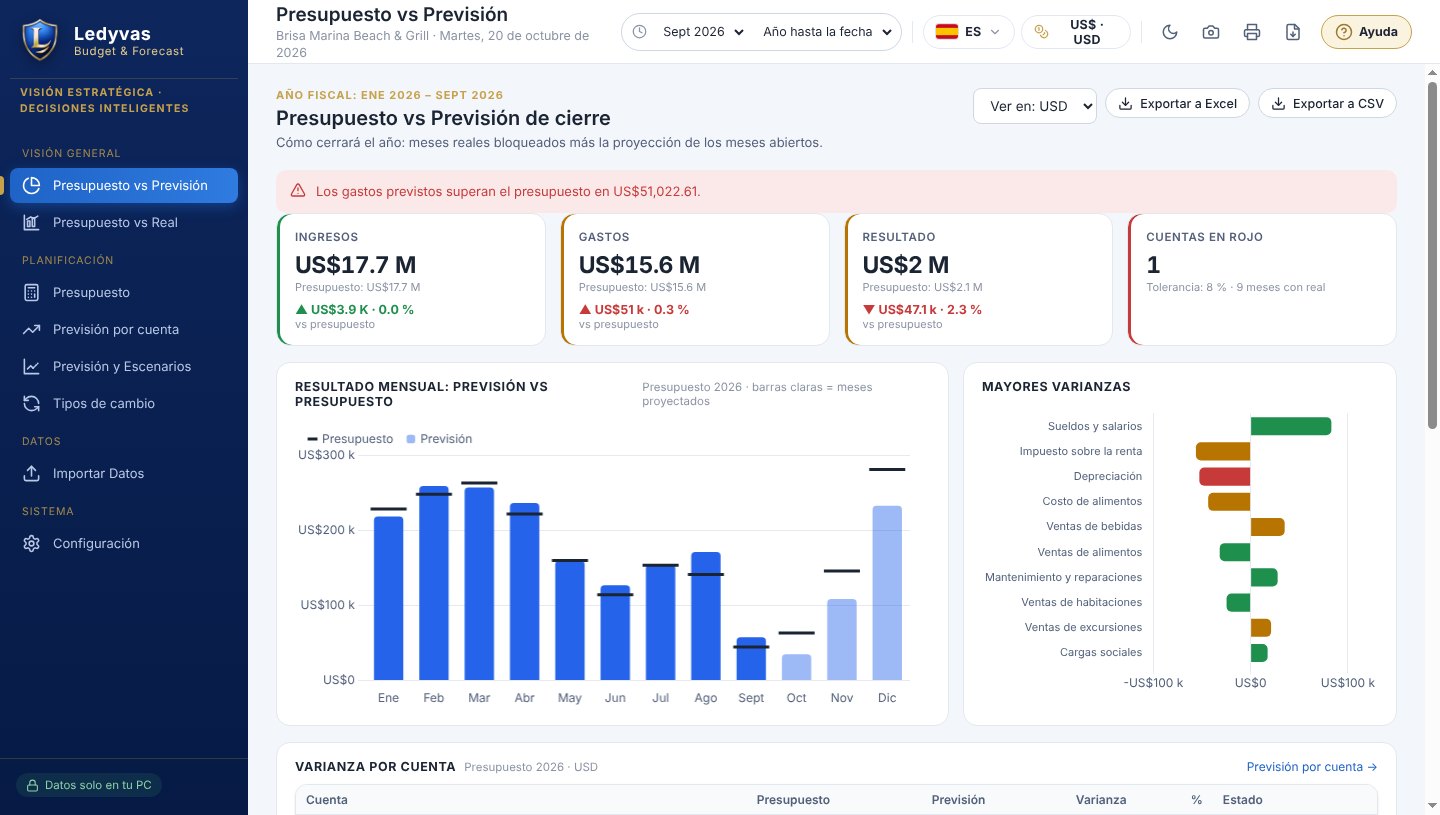
Task: Click the Presupuesto calculator icon
Action: point(32,293)
